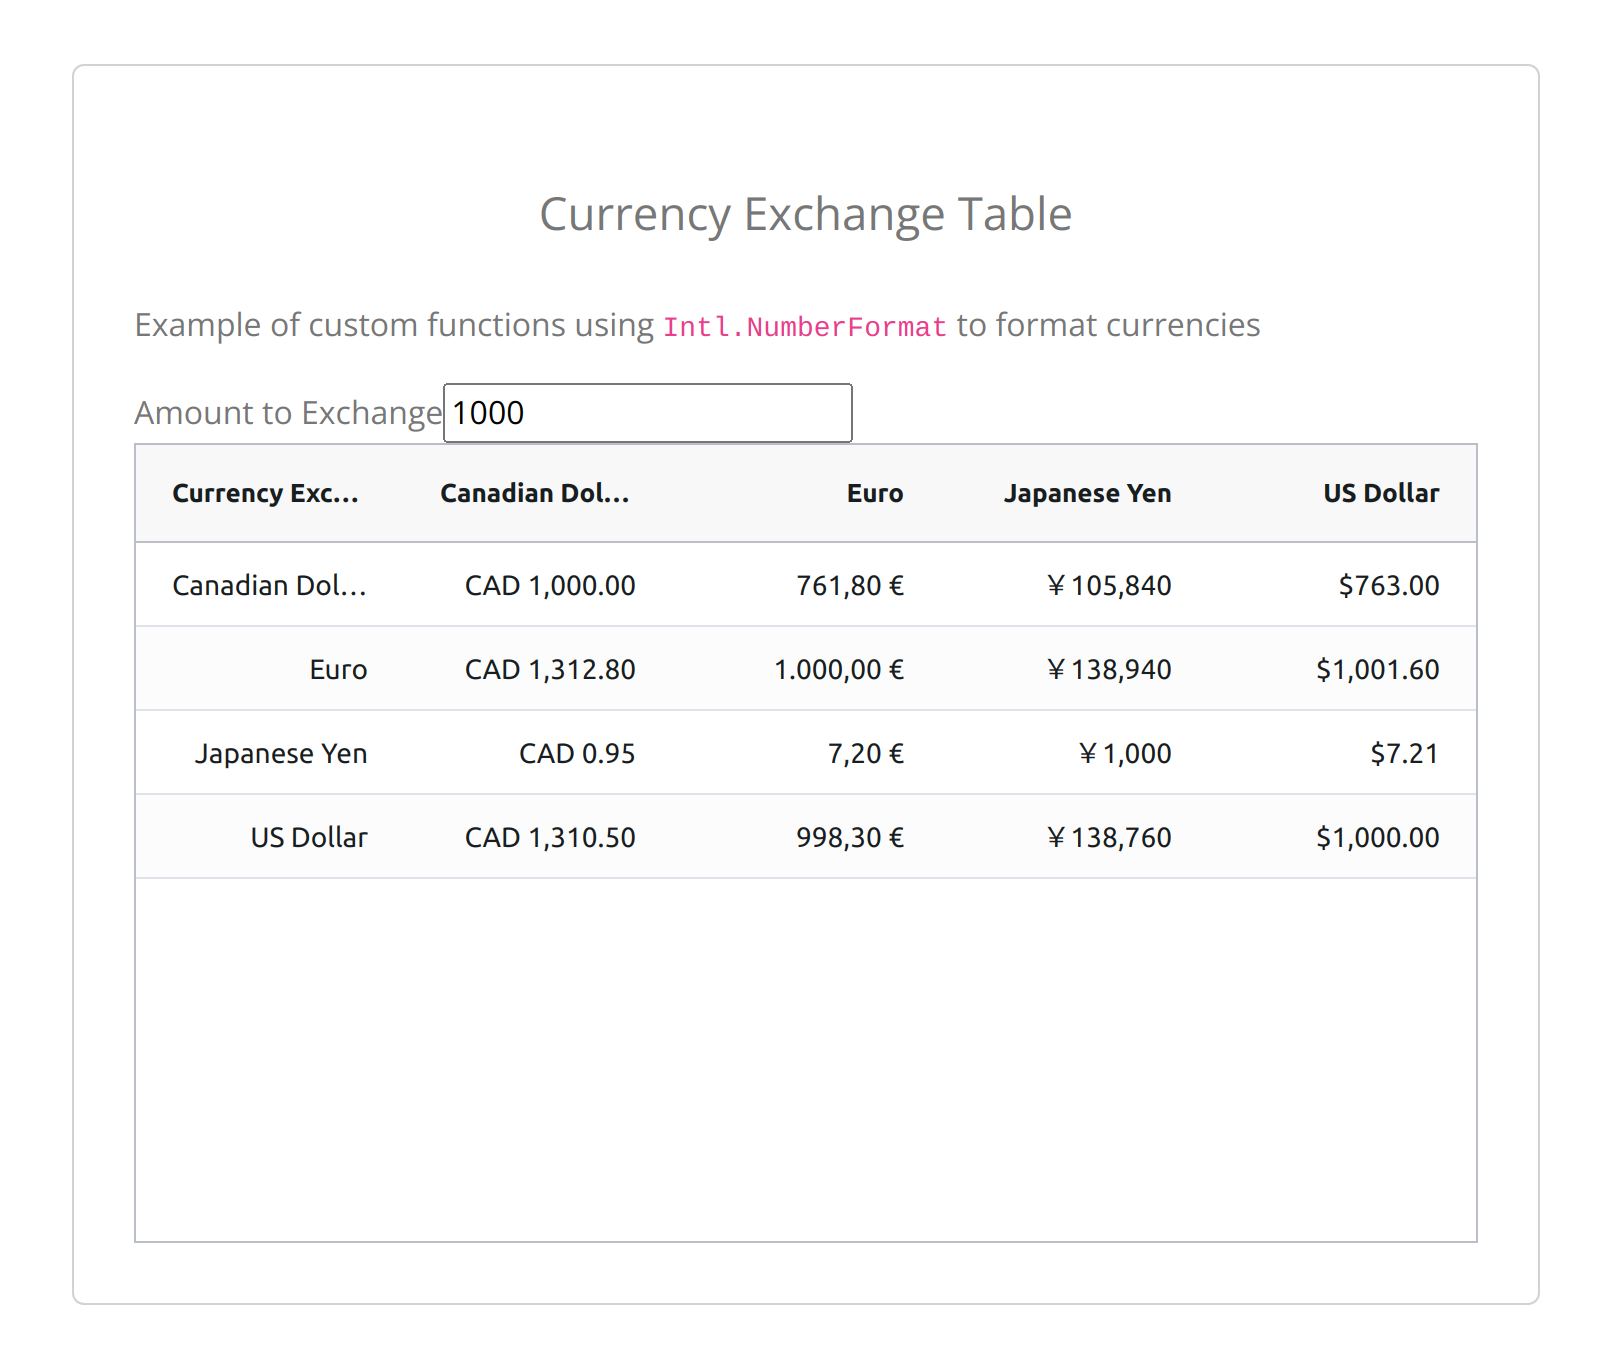The height and width of the screenshot is (1358, 1612).
Task: Click the US Dollar column header
Action: point(1380,493)
